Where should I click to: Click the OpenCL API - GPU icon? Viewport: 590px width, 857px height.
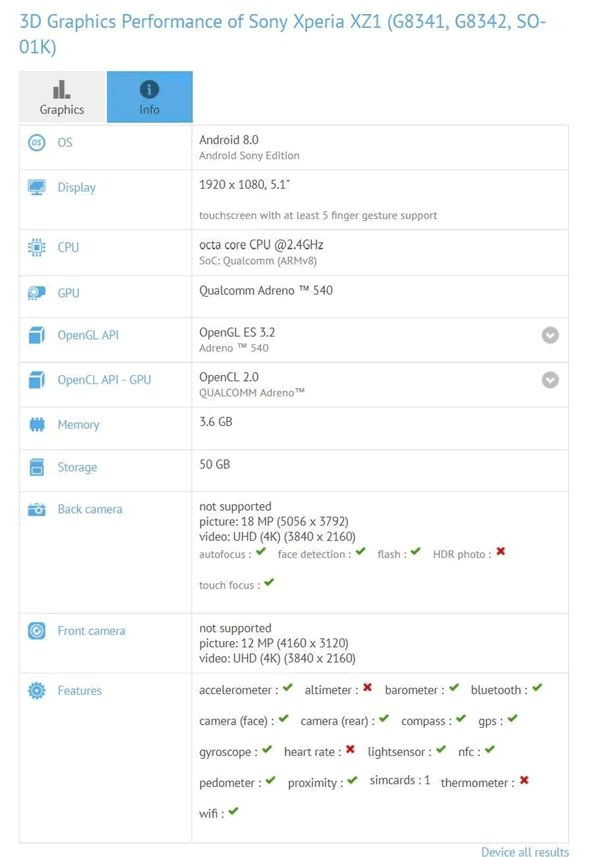point(37,380)
